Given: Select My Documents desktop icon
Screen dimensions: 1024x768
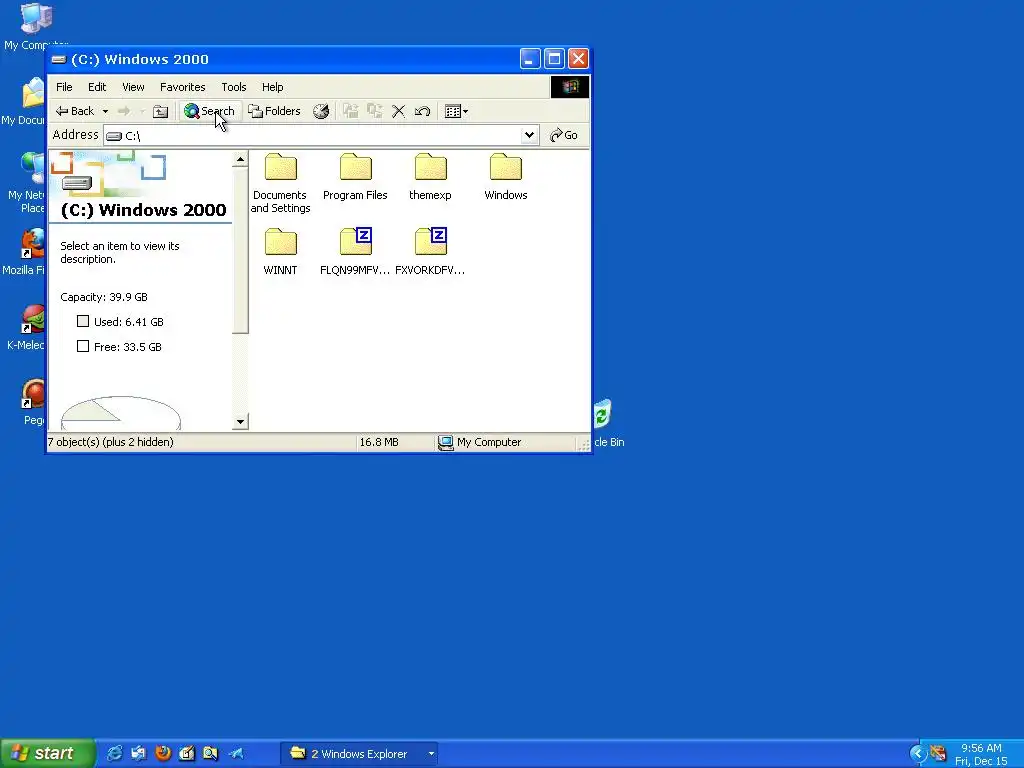Looking at the screenshot, I should (x=24, y=102).
